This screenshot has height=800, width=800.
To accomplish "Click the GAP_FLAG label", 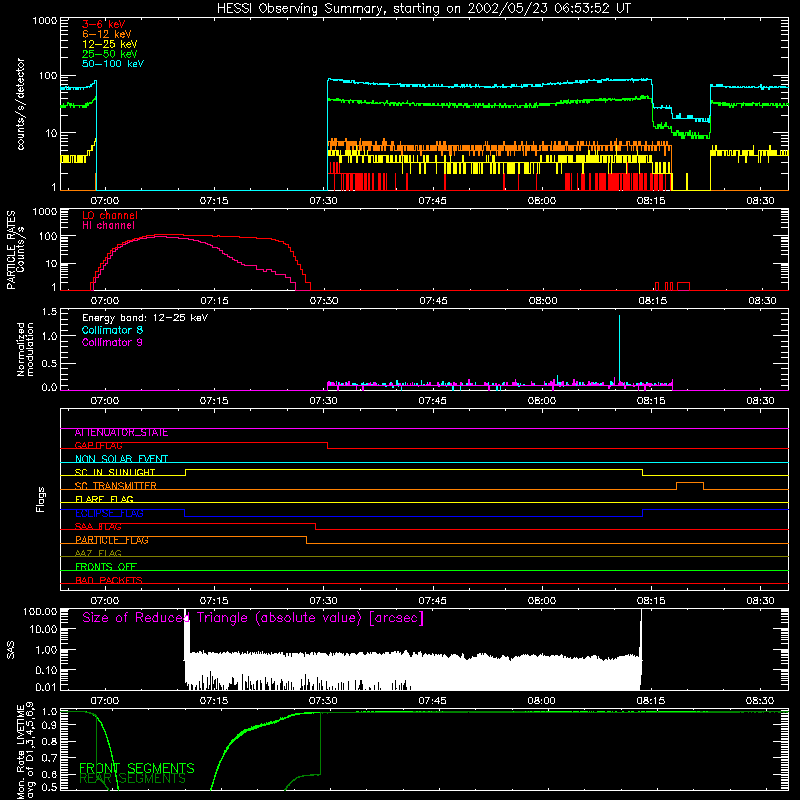I will coord(98,446).
